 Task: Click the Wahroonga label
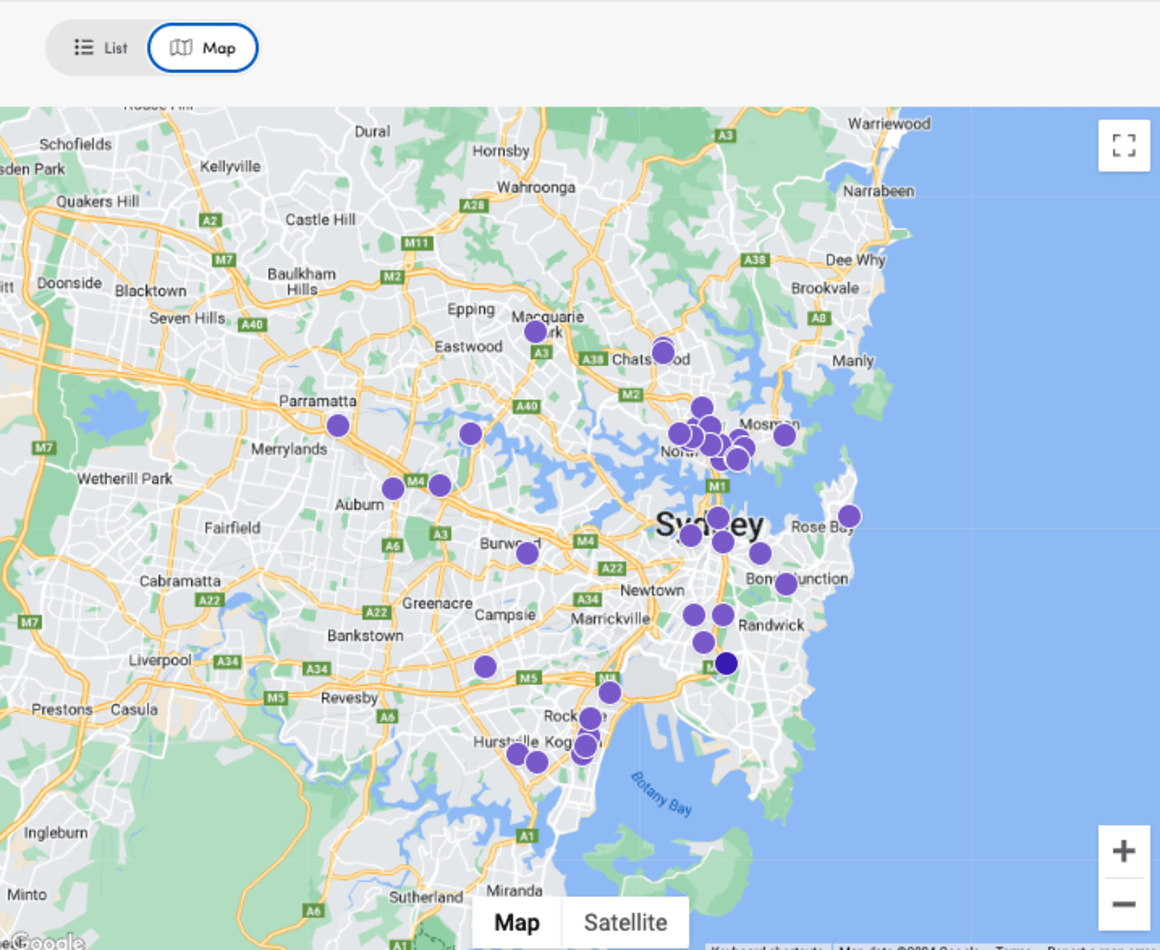pyautogui.click(x=536, y=187)
